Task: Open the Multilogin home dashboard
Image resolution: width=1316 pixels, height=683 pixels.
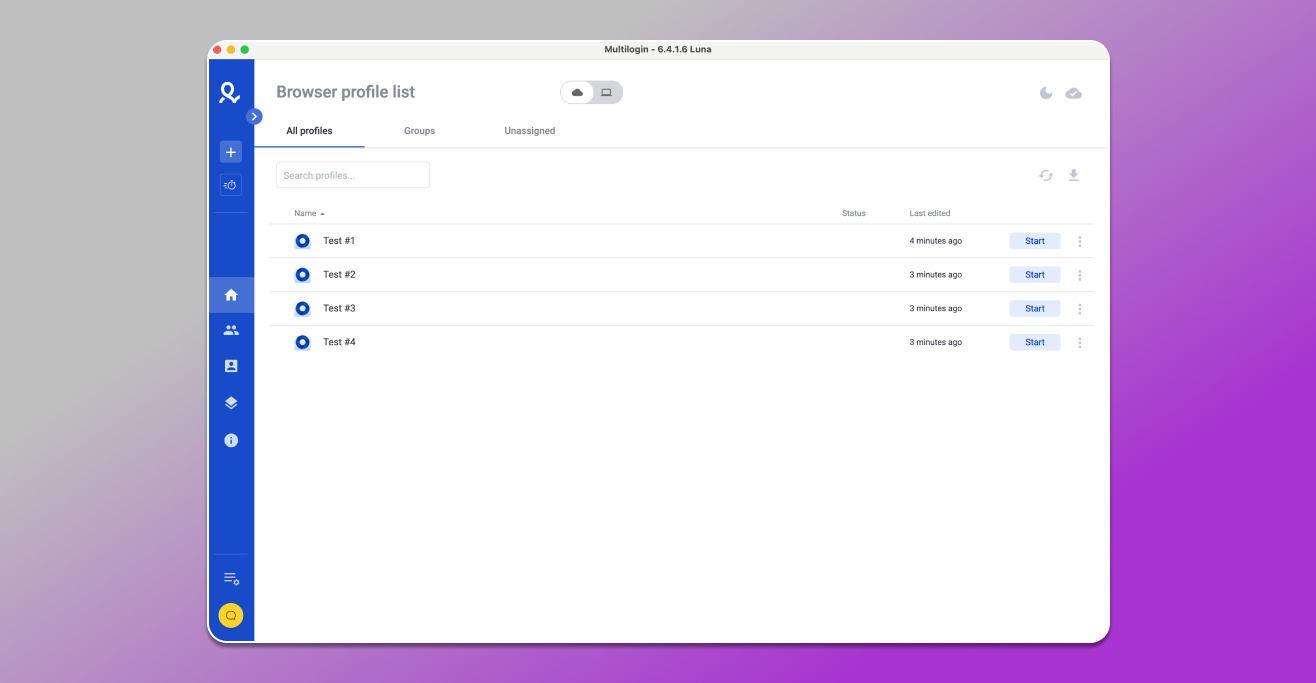Action: pyautogui.click(x=231, y=294)
